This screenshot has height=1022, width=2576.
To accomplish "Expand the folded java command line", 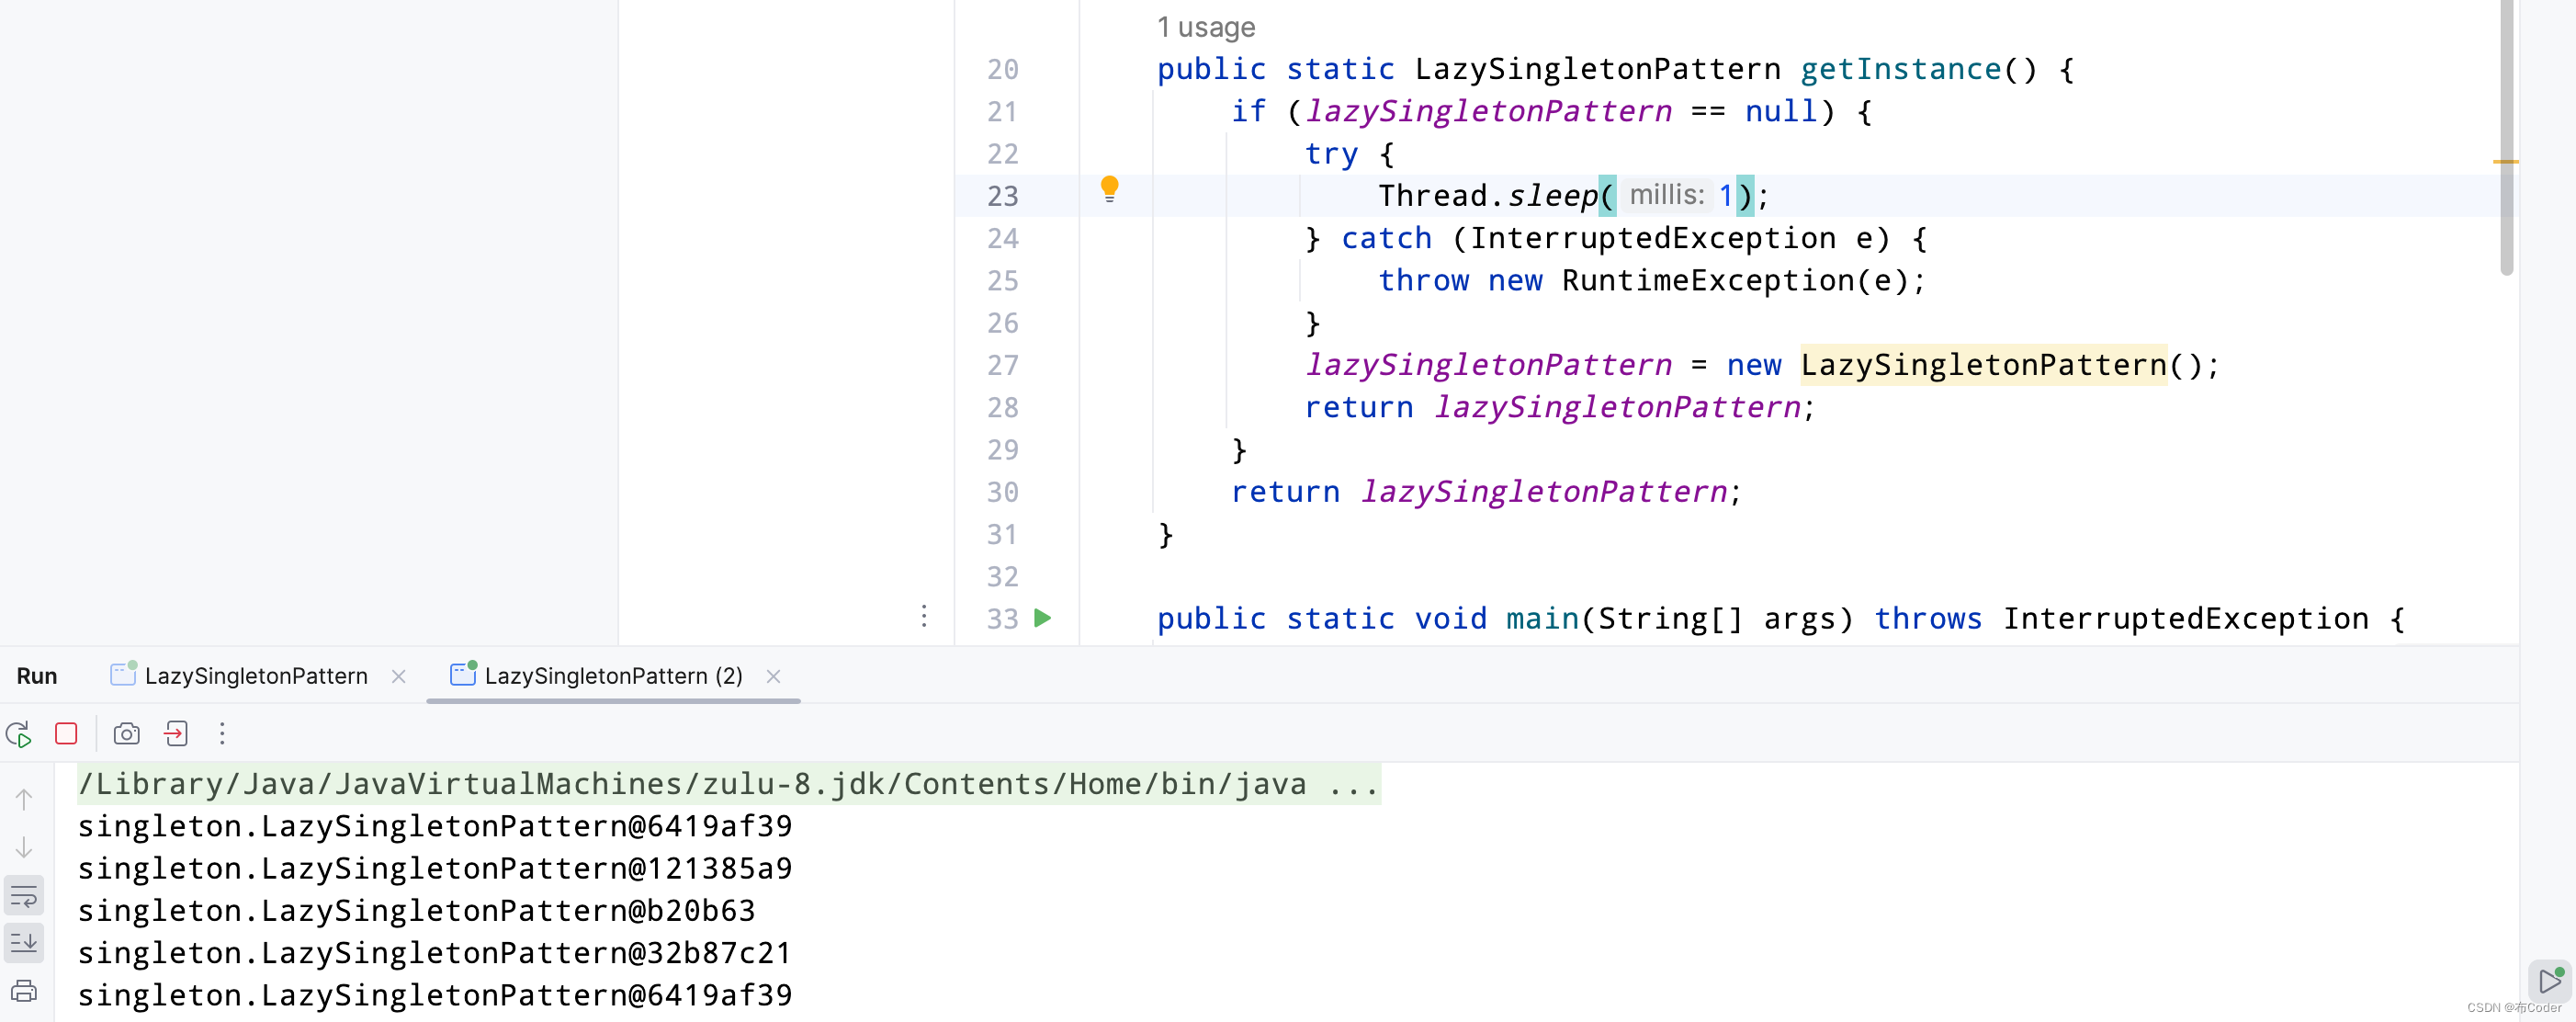I will [x=1354, y=785].
